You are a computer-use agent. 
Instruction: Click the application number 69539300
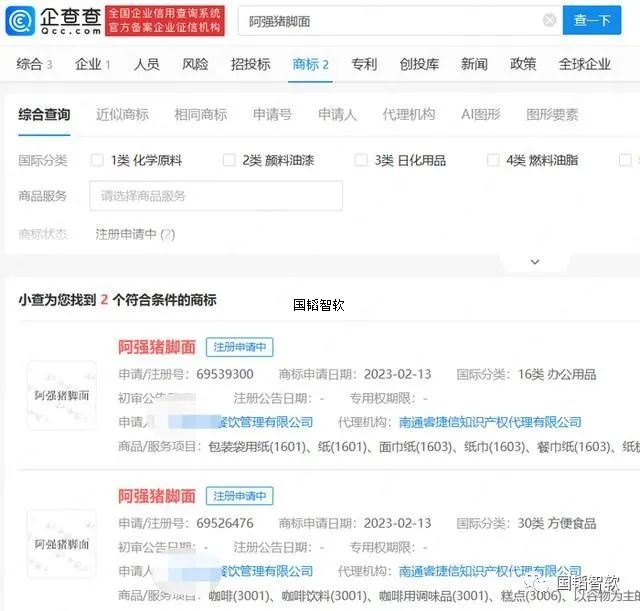[x=225, y=374]
